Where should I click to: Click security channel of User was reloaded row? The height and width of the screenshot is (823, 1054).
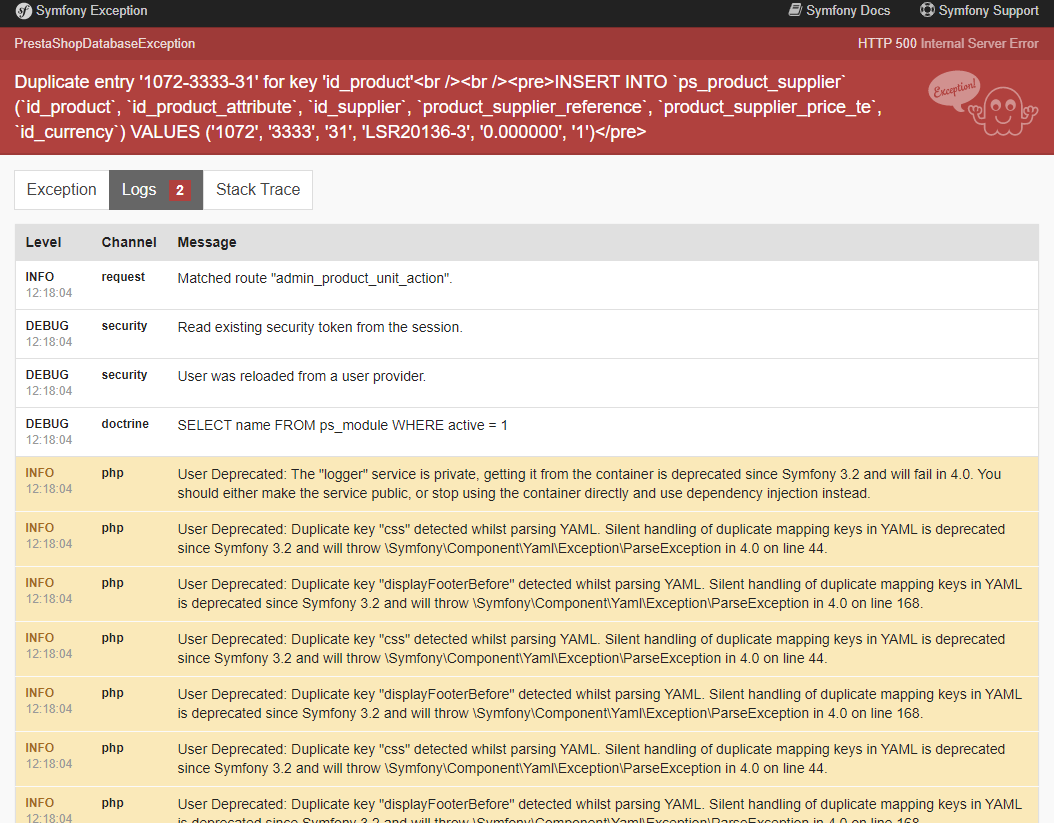(124, 375)
